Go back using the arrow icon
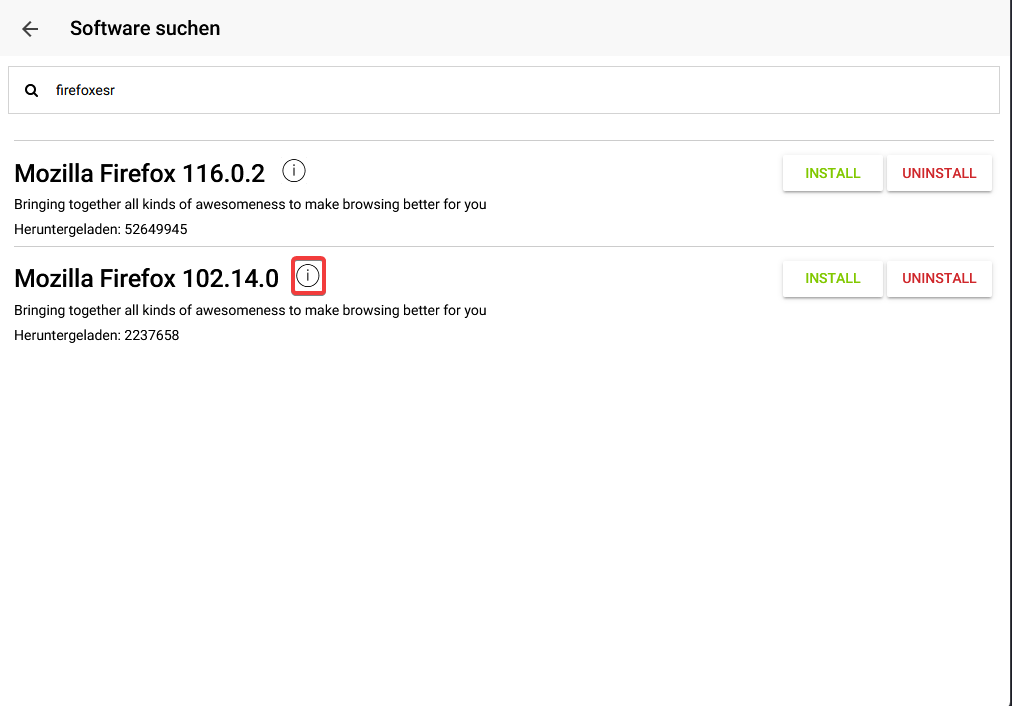The image size is (1012, 706). pyautogui.click(x=30, y=28)
